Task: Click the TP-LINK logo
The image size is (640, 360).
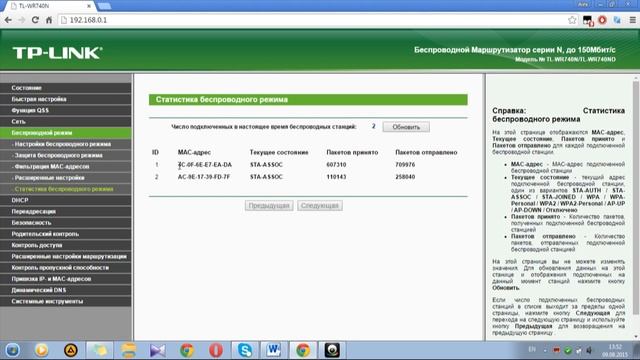Action: point(57,53)
